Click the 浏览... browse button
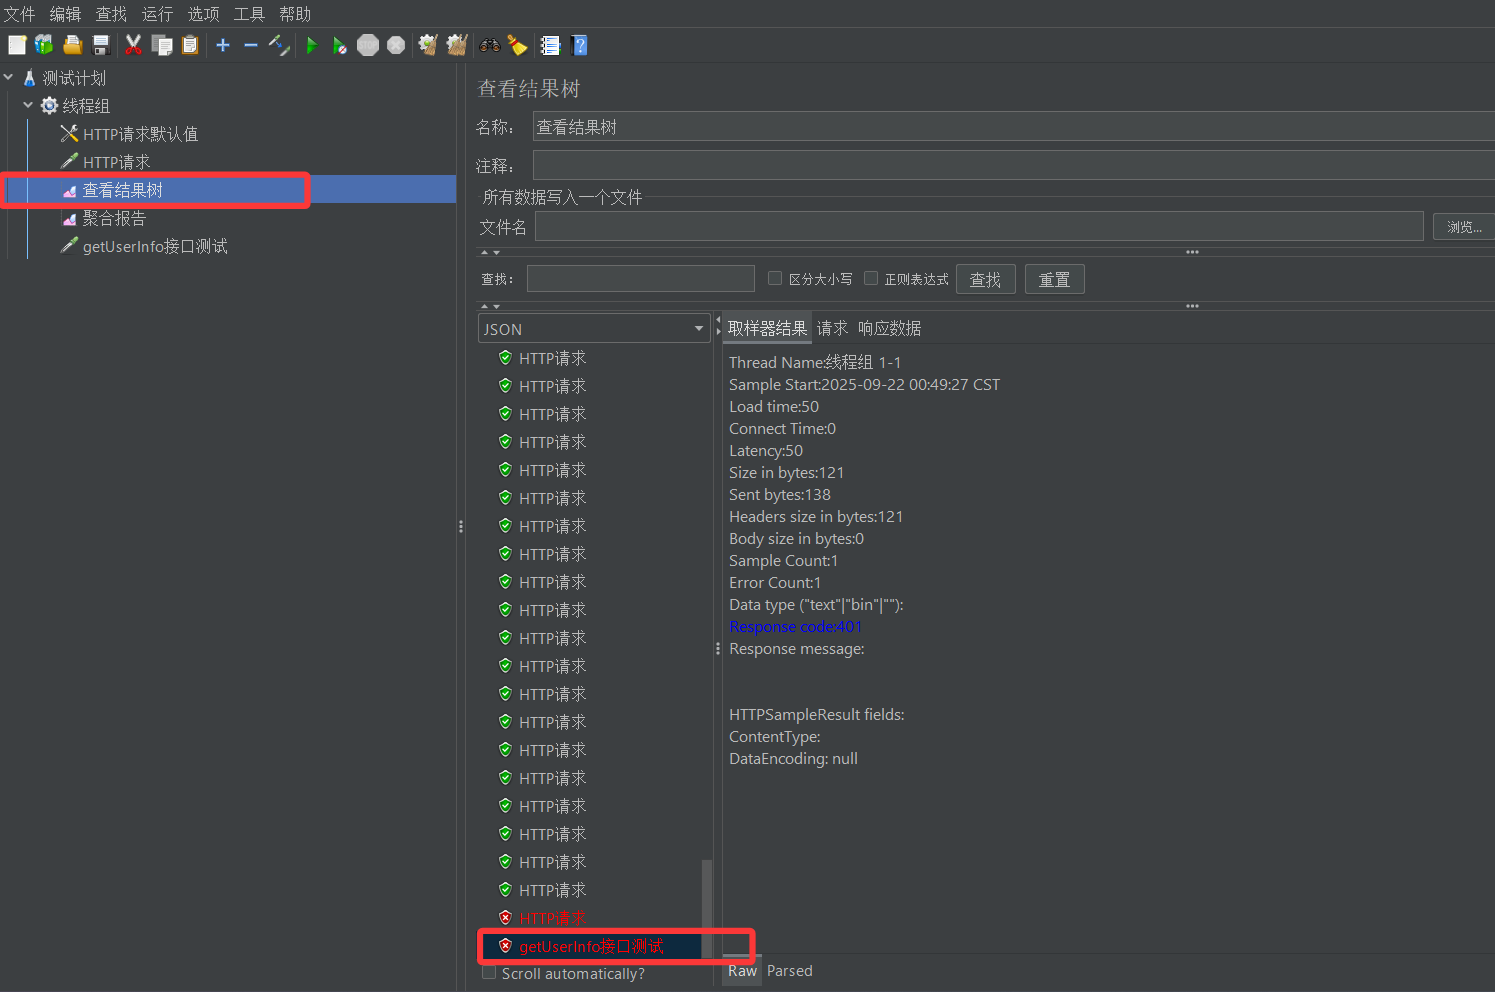This screenshot has width=1495, height=992. pos(1464,227)
